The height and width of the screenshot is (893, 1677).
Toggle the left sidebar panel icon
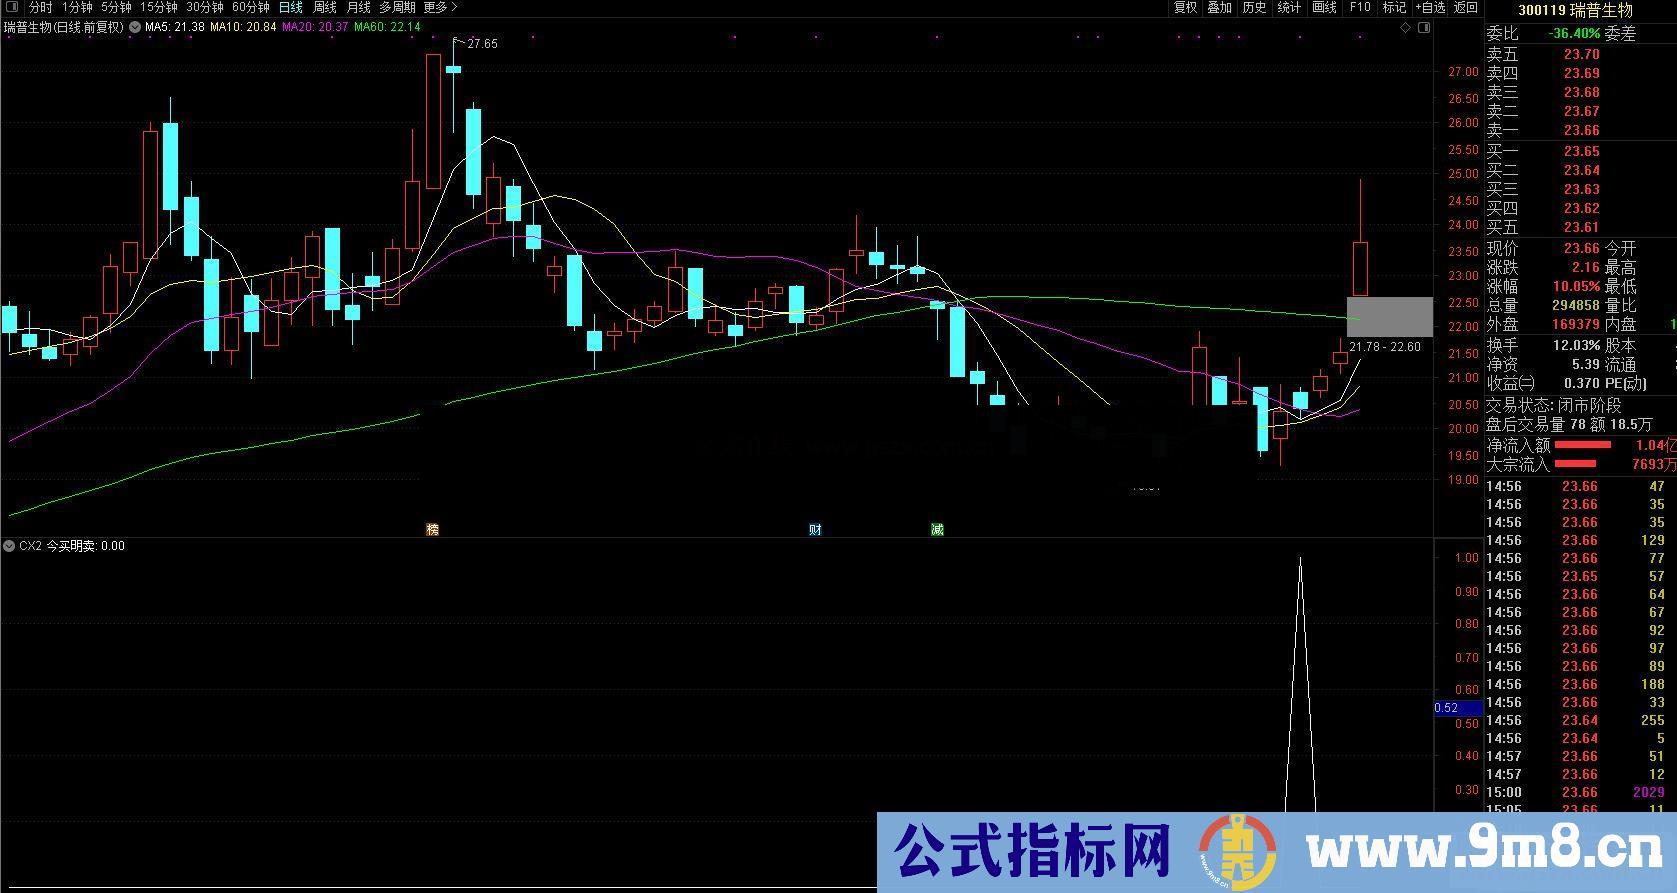pos(12,7)
